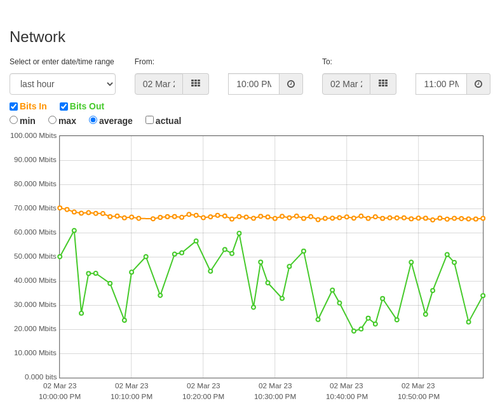Screen dimensions: 500x403
Task: Click the 70.000 Mbits axis label
Action: coord(35,208)
